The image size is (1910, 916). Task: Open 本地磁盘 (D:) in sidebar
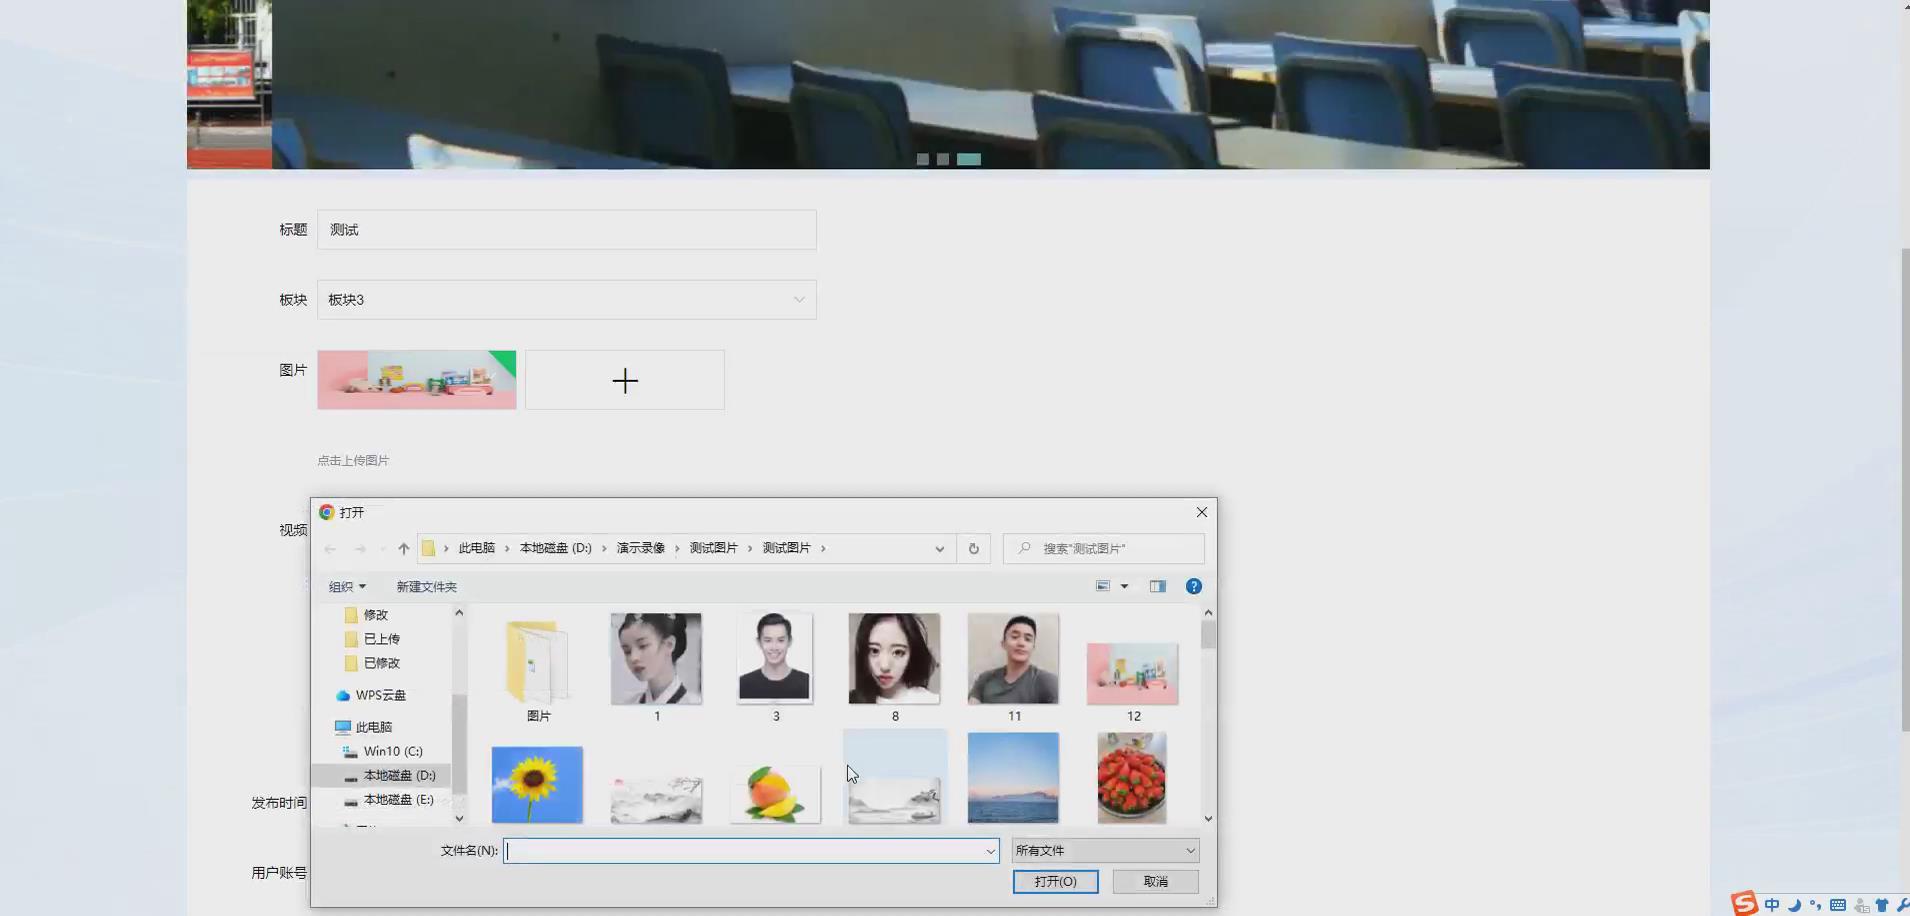(x=389, y=775)
